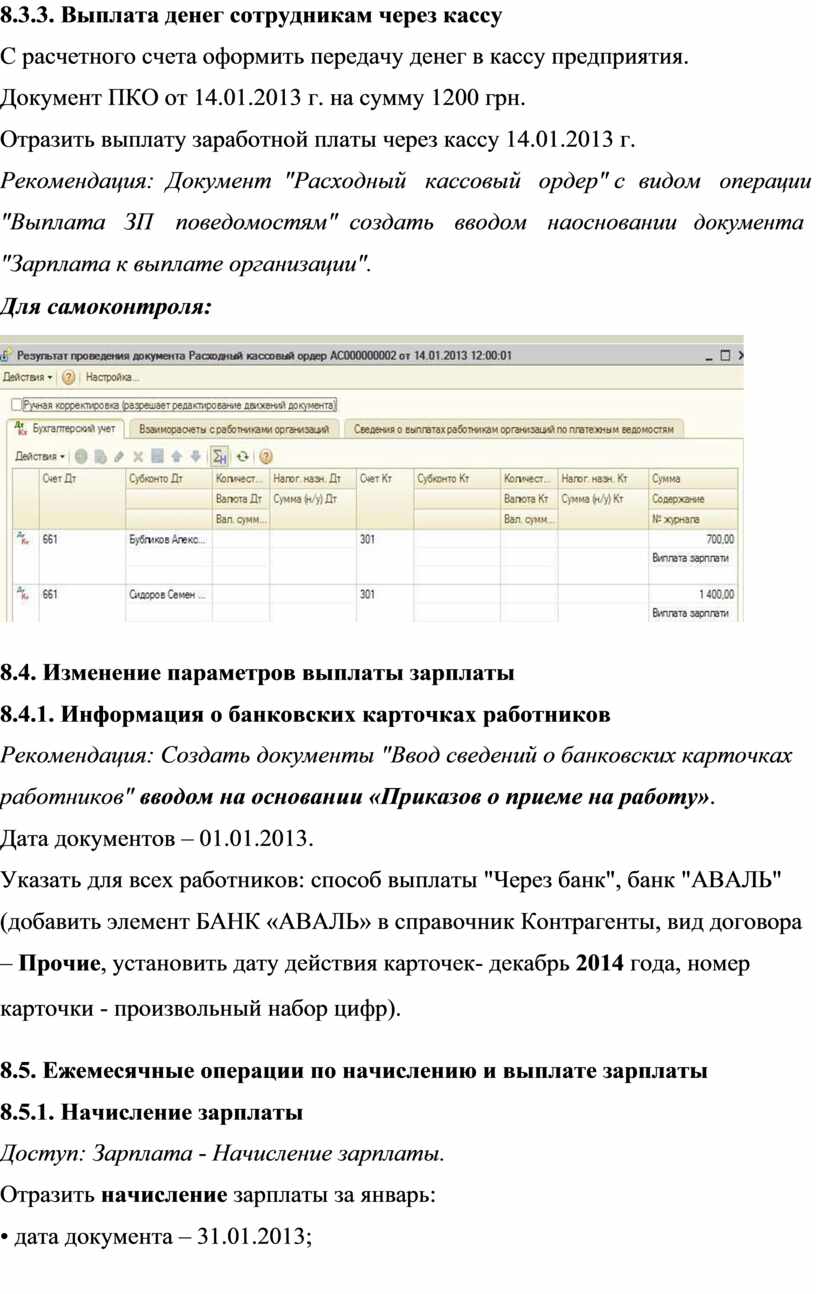Screen dimensions: 816x1294
Task: Click the window title Результат проведения документа
Action: [x=265, y=354]
